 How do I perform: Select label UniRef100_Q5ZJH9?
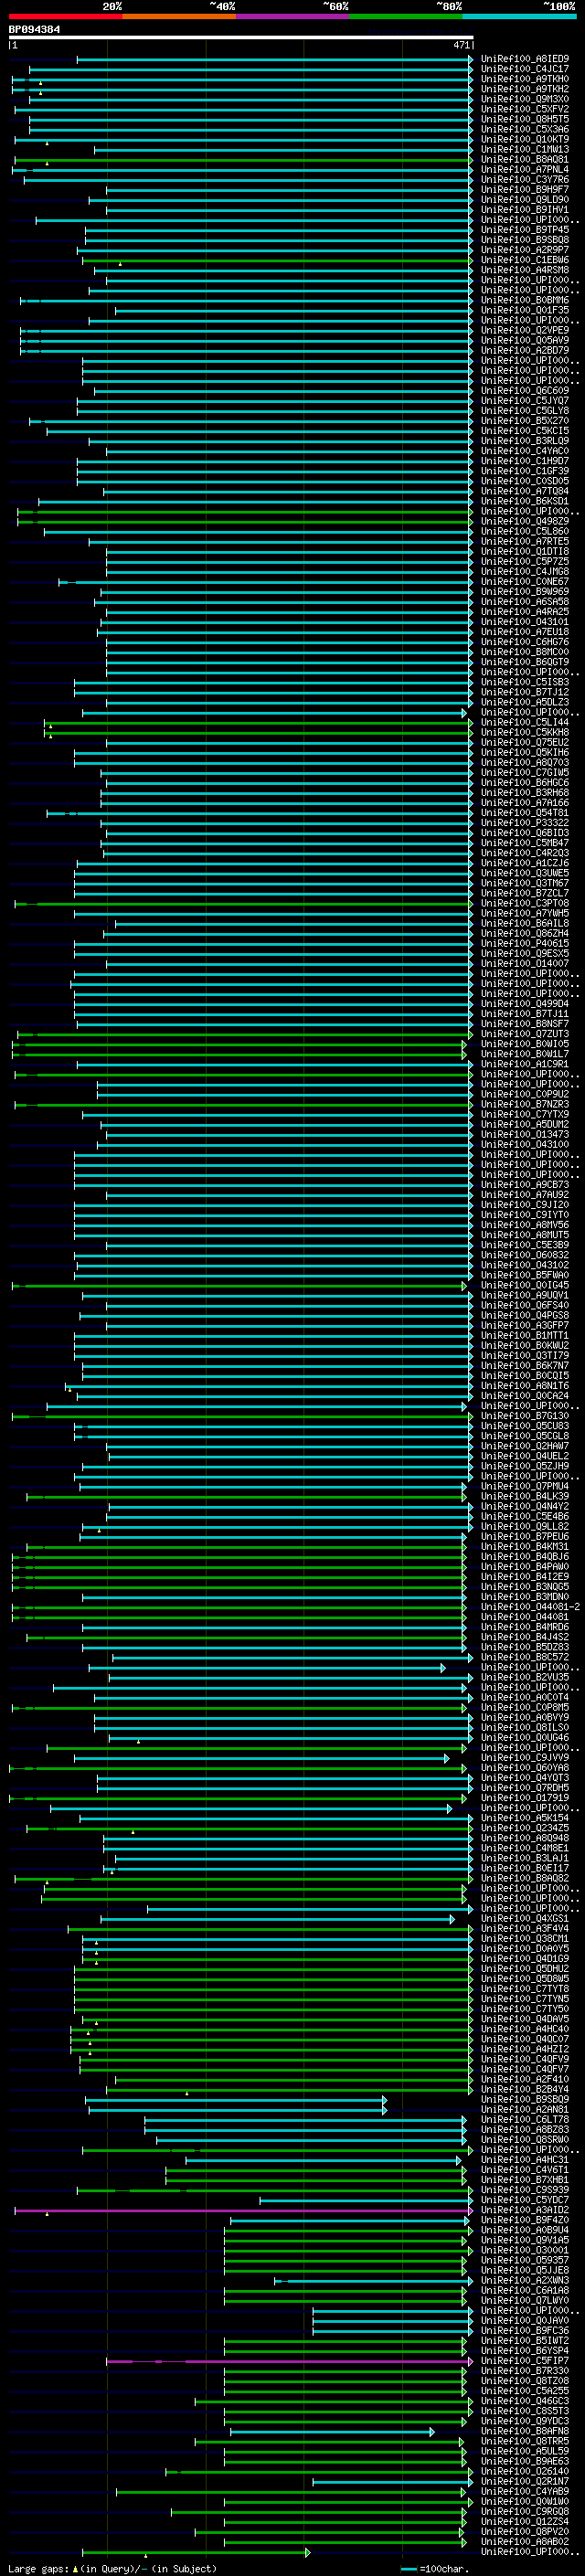(524, 1466)
